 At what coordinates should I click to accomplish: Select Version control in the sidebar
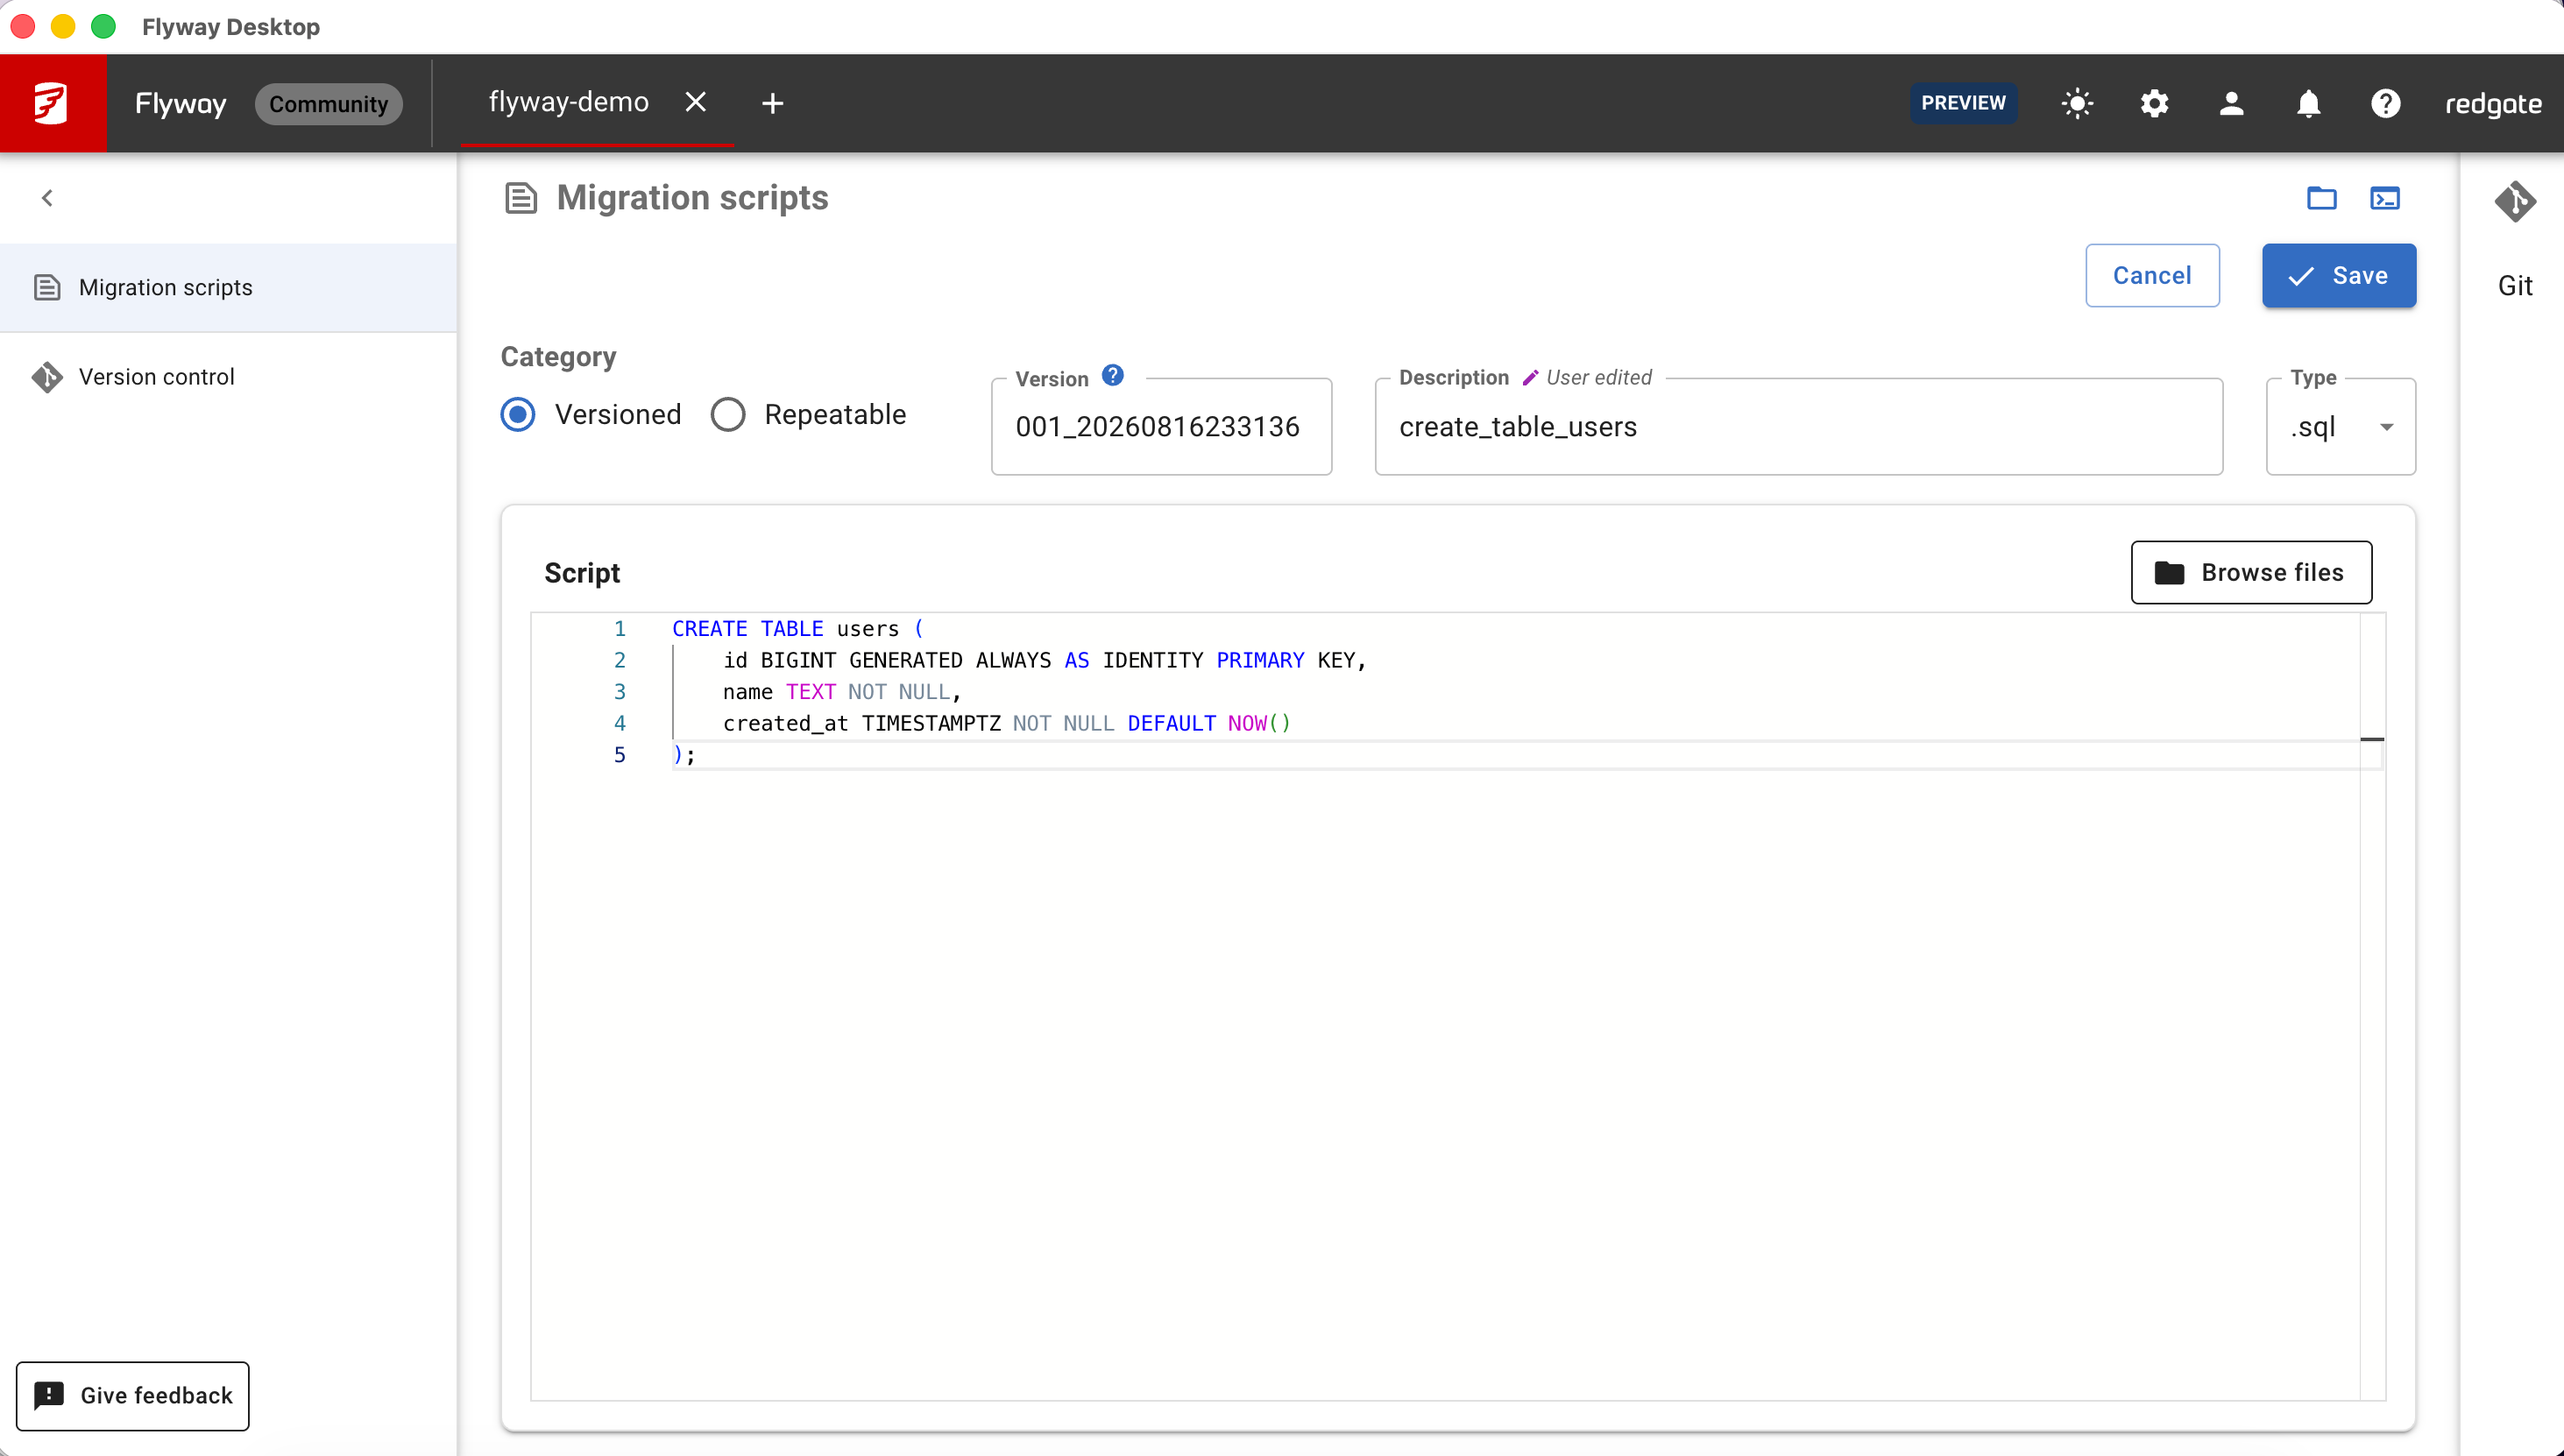[x=228, y=377]
